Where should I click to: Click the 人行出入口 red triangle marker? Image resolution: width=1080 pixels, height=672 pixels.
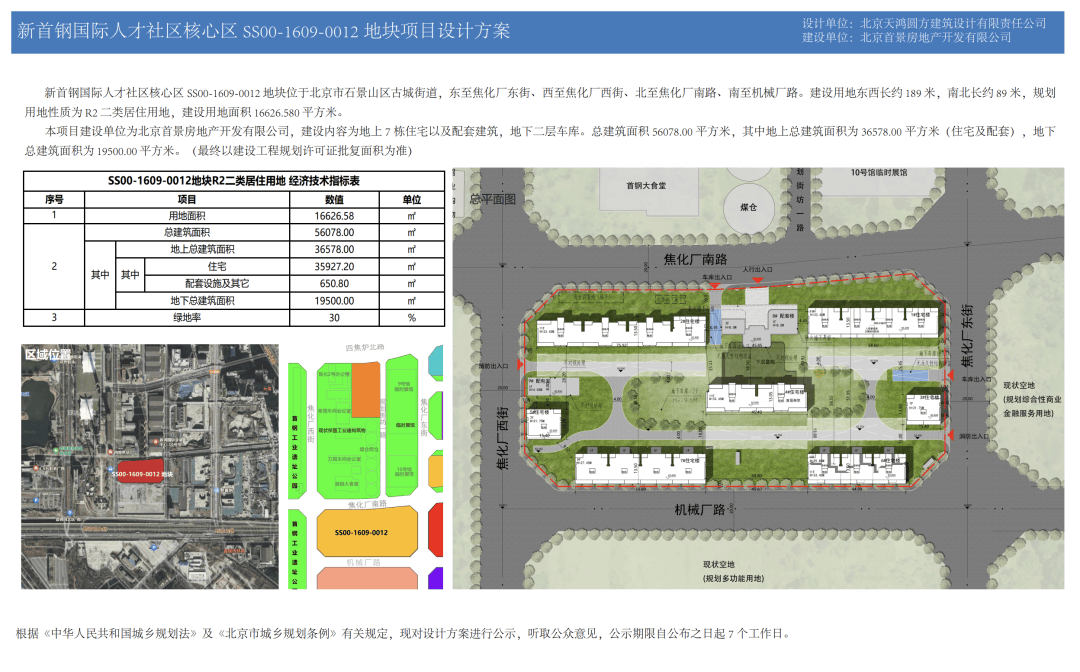[x=757, y=281]
